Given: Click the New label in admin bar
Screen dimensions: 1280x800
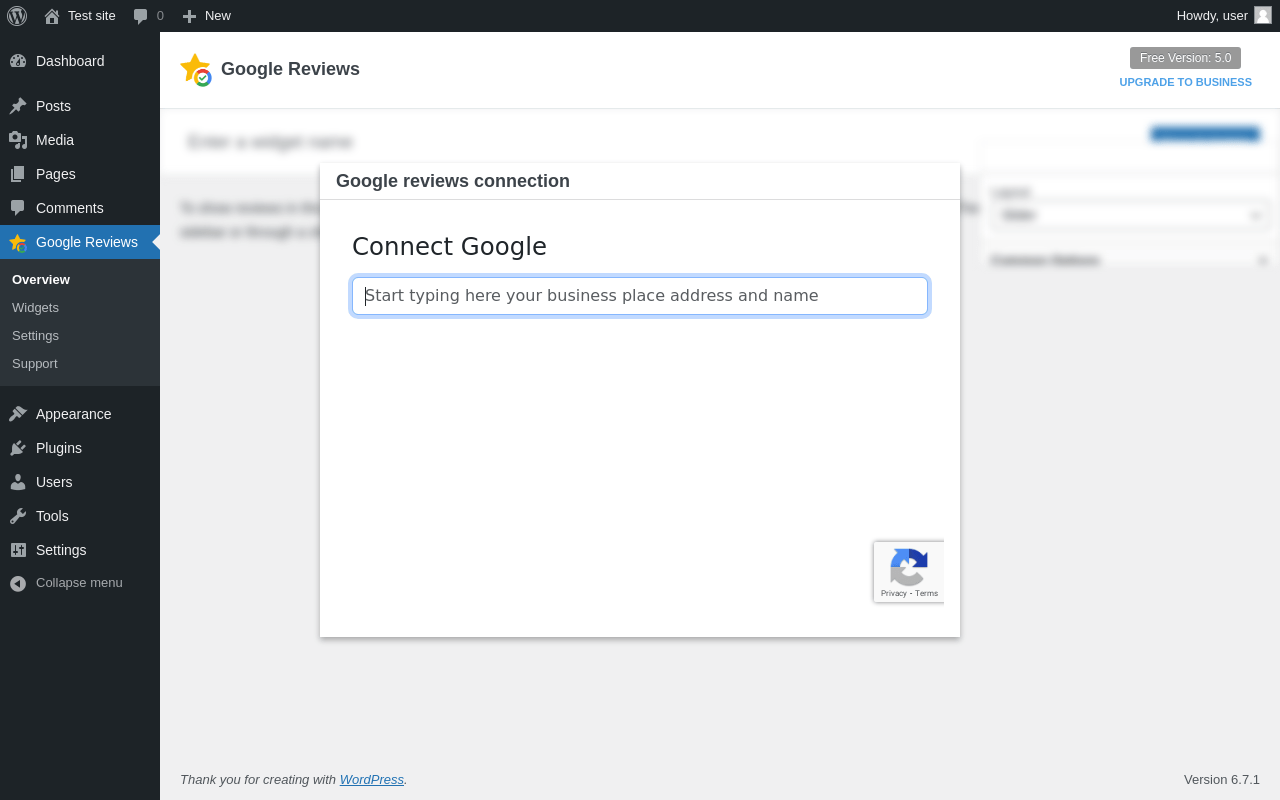Looking at the screenshot, I should [x=218, y=16].
